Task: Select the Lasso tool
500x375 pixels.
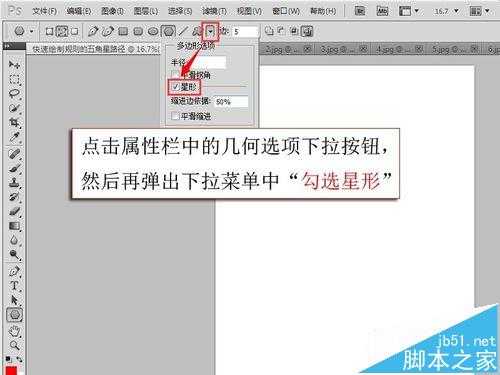Action: pos(14,94)
